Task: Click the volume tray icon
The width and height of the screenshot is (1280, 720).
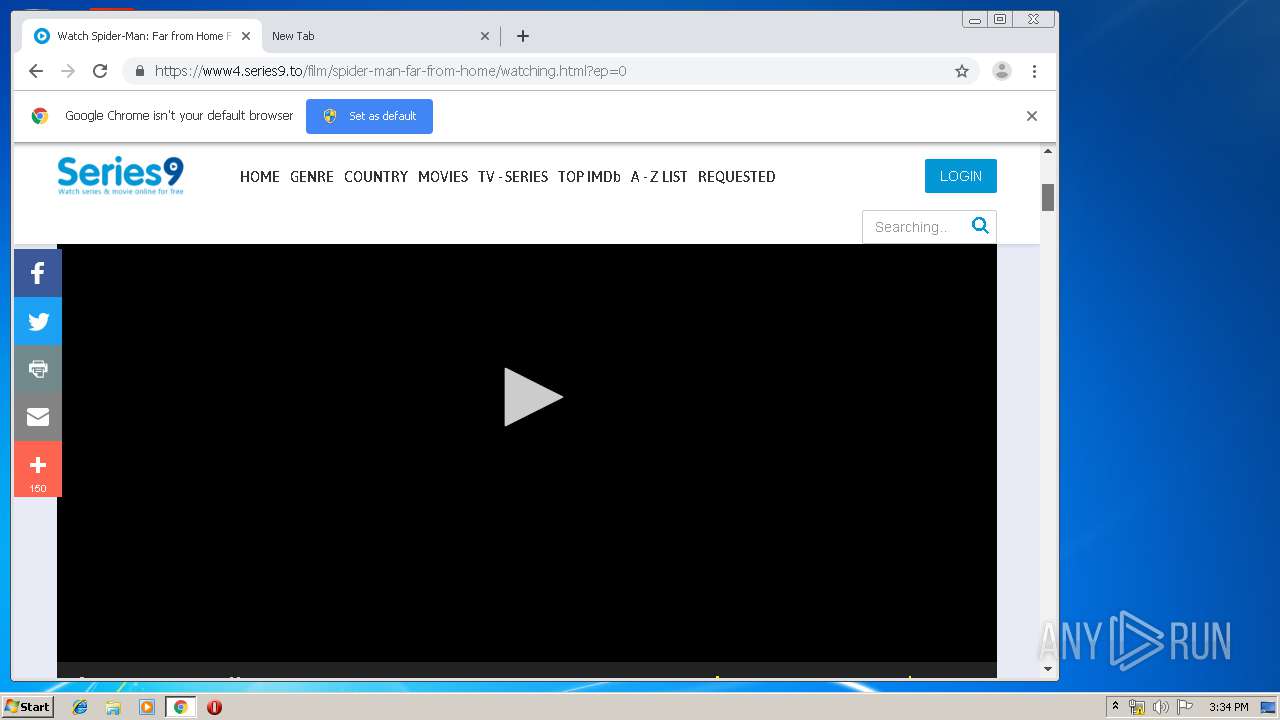Action: (1161, 707)
